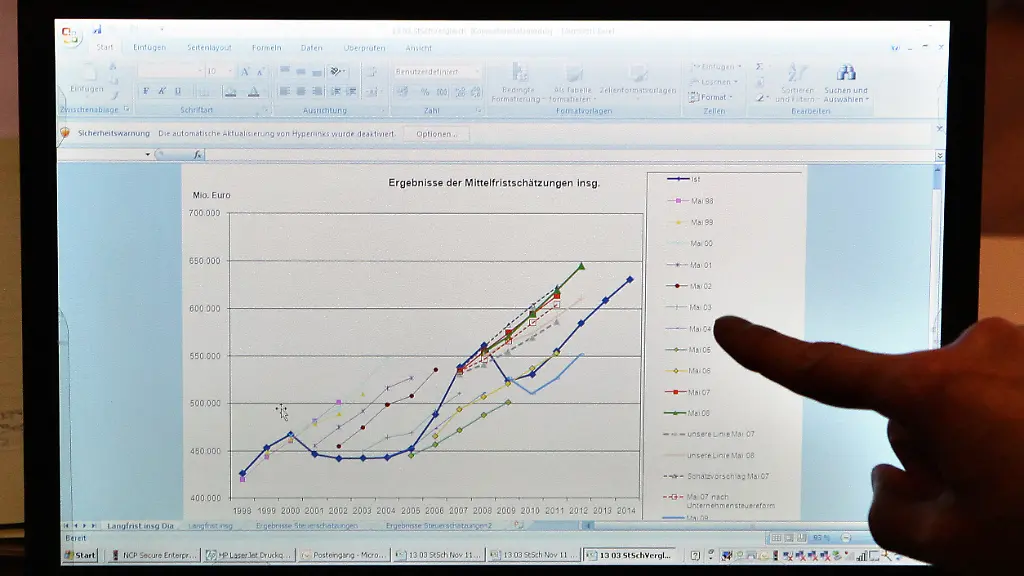The image size is (1024, 576).
Task: Toggle underline formatting (U)
Action: click(x=178, y=91)
